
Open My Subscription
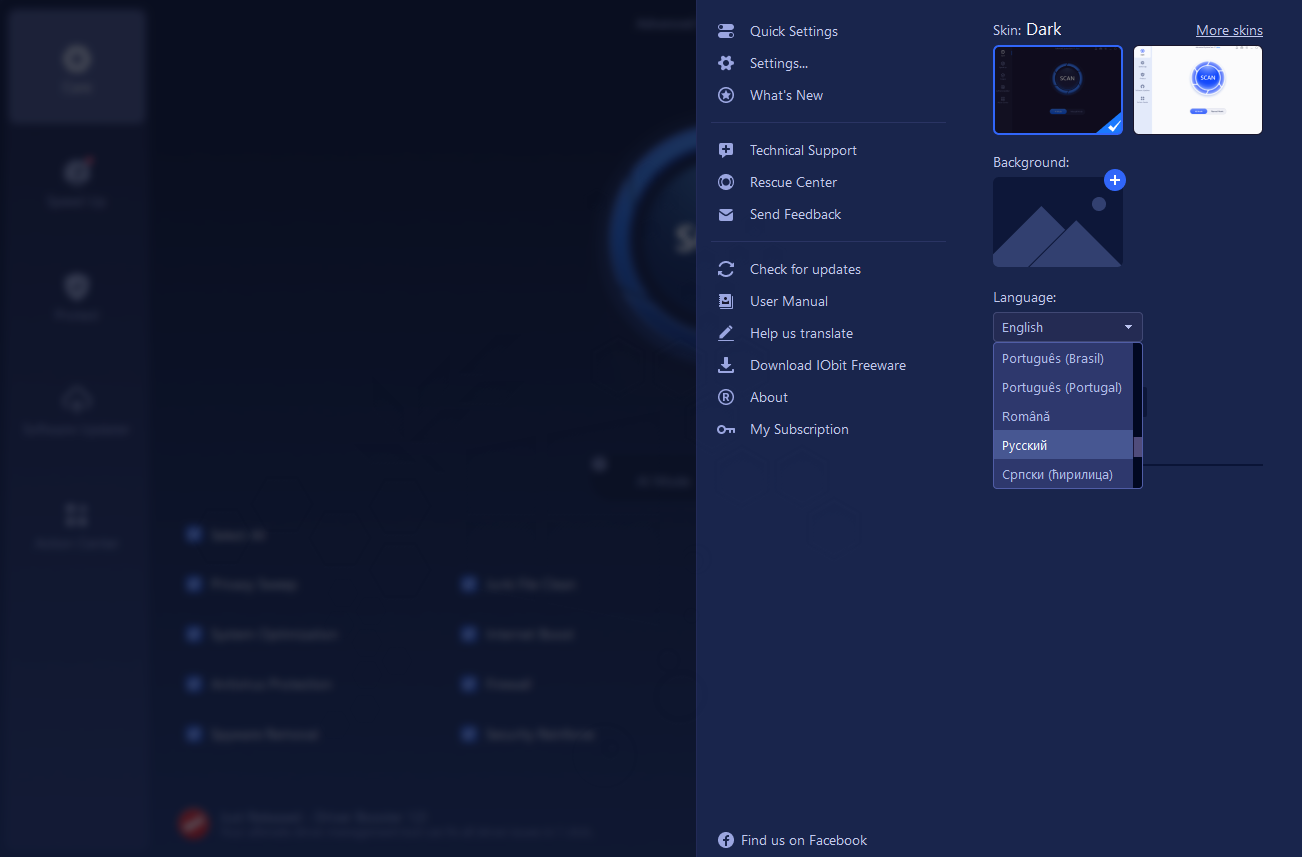point(799,429)
